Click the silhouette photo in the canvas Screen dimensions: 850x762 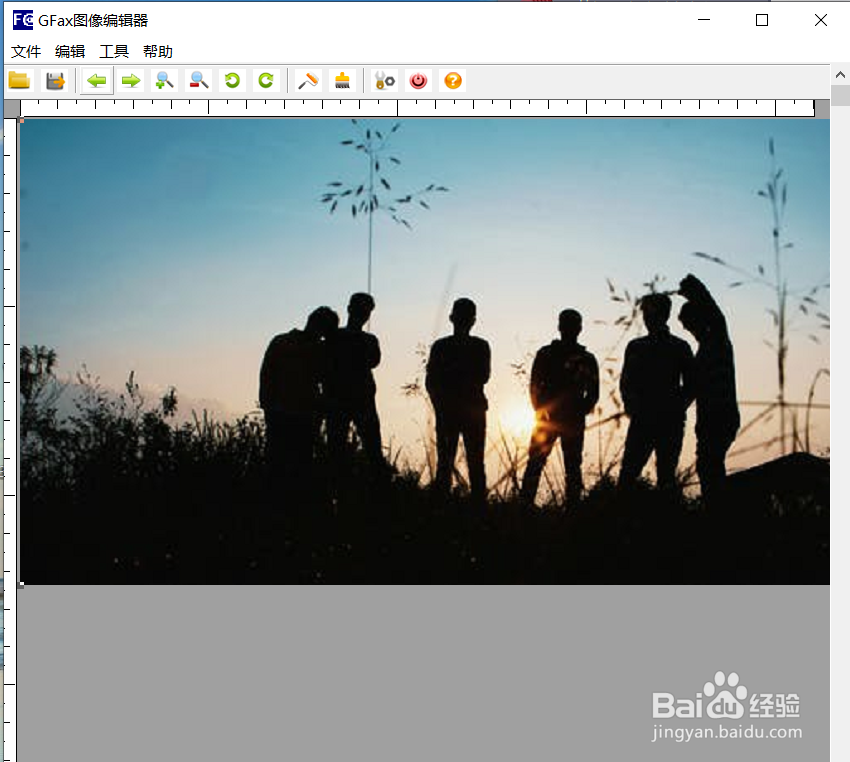tap(425, 352)
